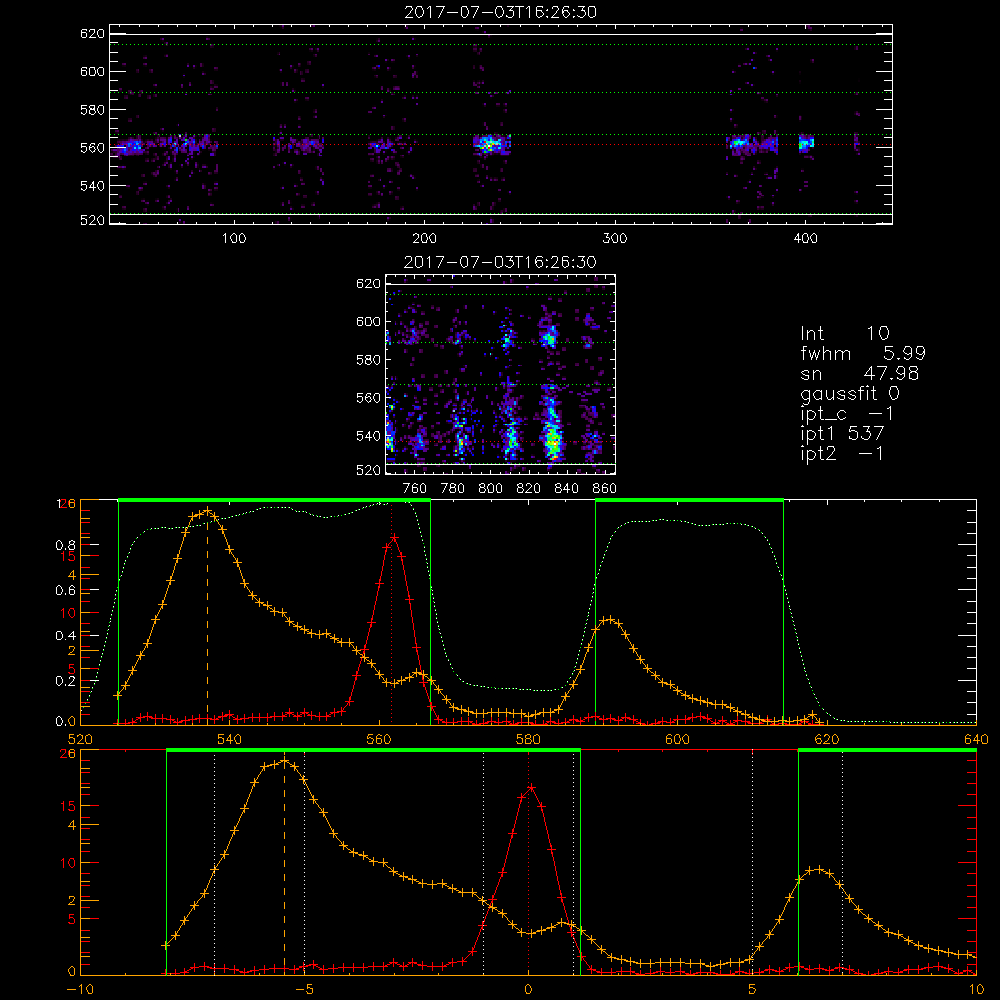Click orange dashed vertical line in upper profile plot
Image resolution: width=1000 pixels, height=1000 pixels.
click(207, 615)
